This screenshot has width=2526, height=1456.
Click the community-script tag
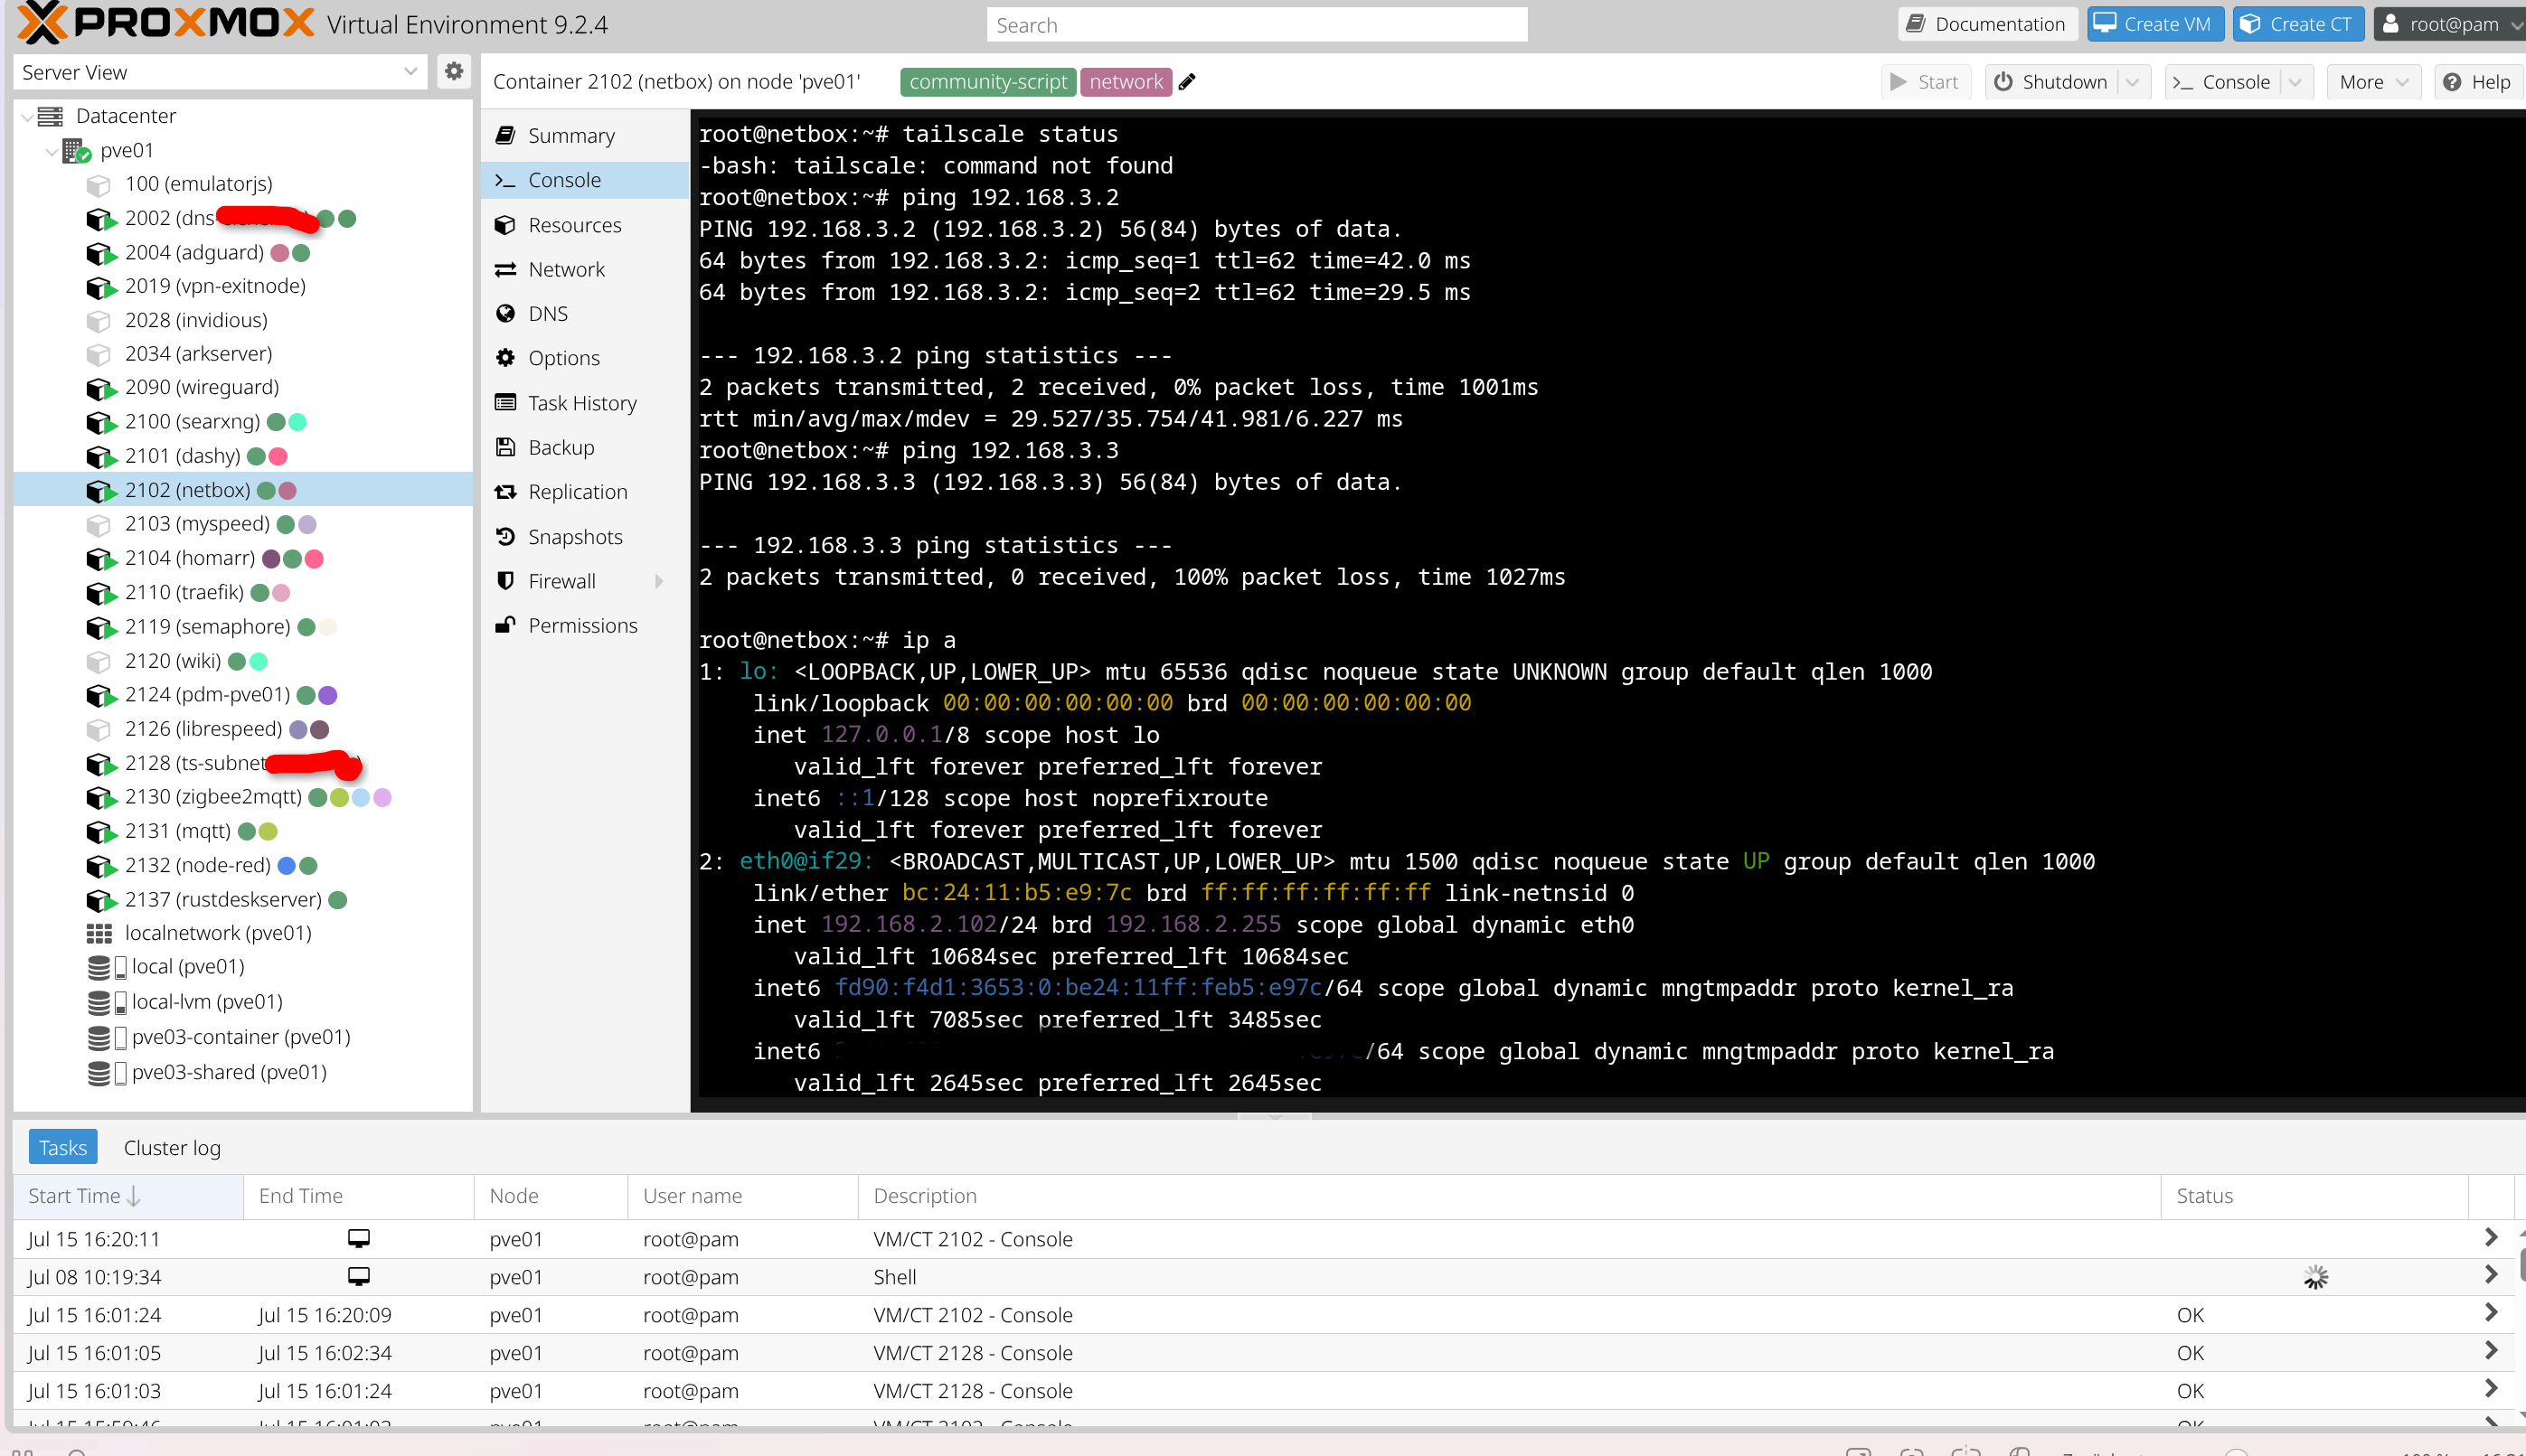(988, 82)
